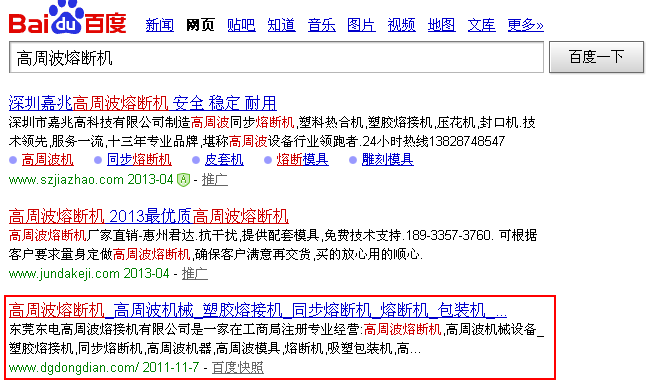This screenshot has height=385, width=651.
Task: Open 2013最优质高周波熔断机 result title
Action: pos(149,216)
